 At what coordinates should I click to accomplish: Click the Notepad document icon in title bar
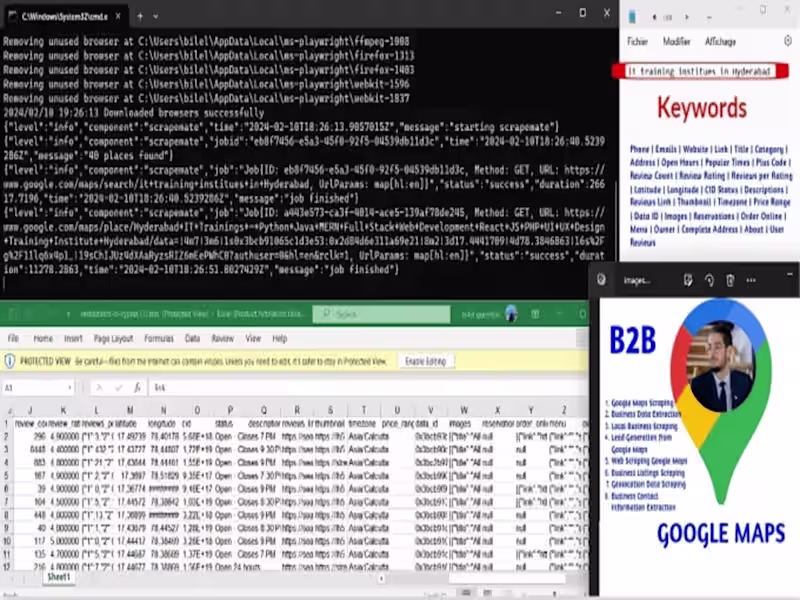click(632, 17)
